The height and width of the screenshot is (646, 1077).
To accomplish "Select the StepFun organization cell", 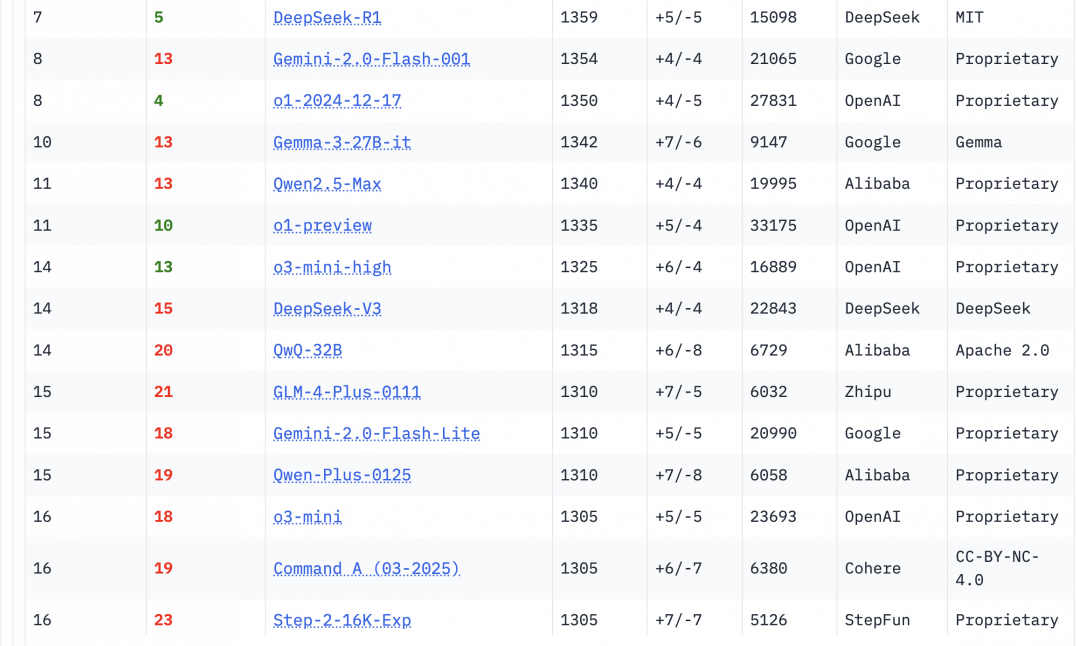I will point(877,620).
